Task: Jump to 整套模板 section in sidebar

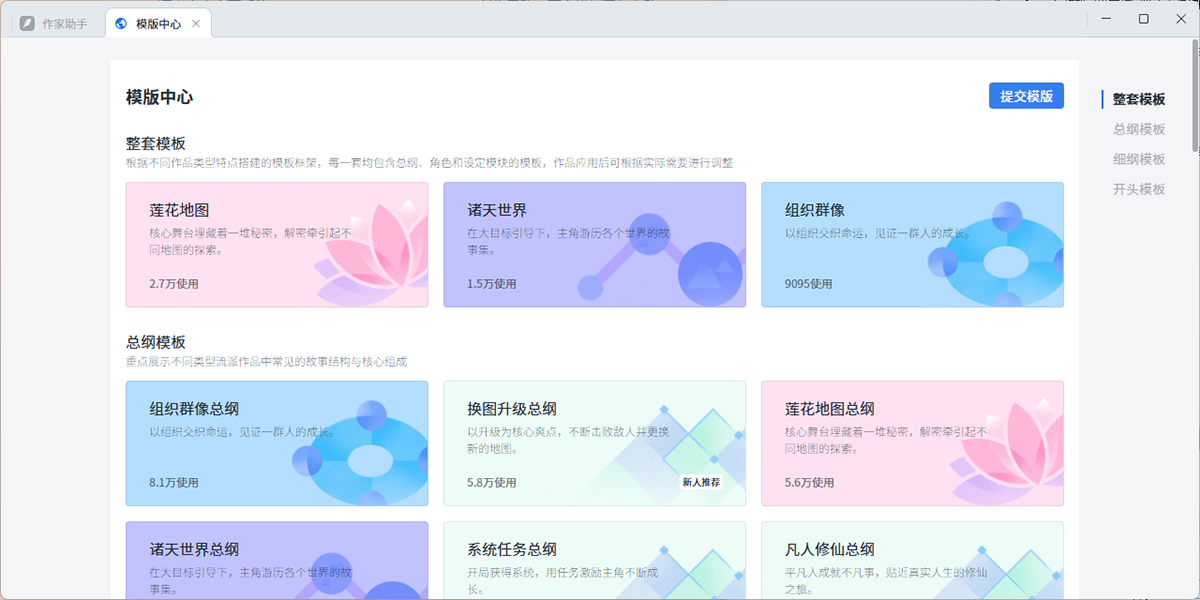Action: [1139, 99]
